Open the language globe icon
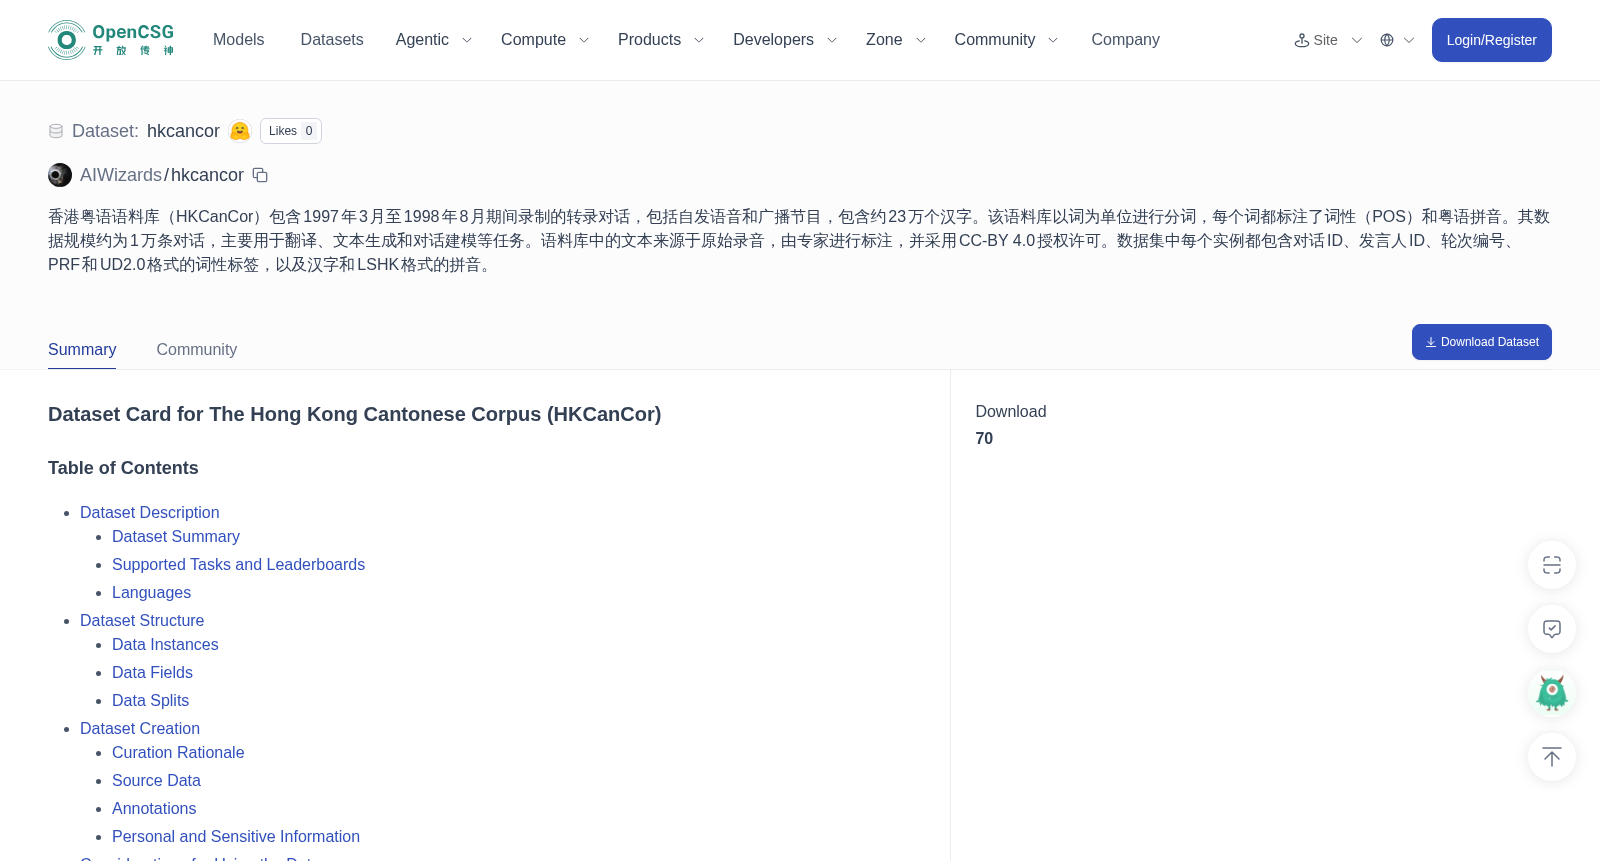This screenshot has width=1600, height=861. (1387, 40)
